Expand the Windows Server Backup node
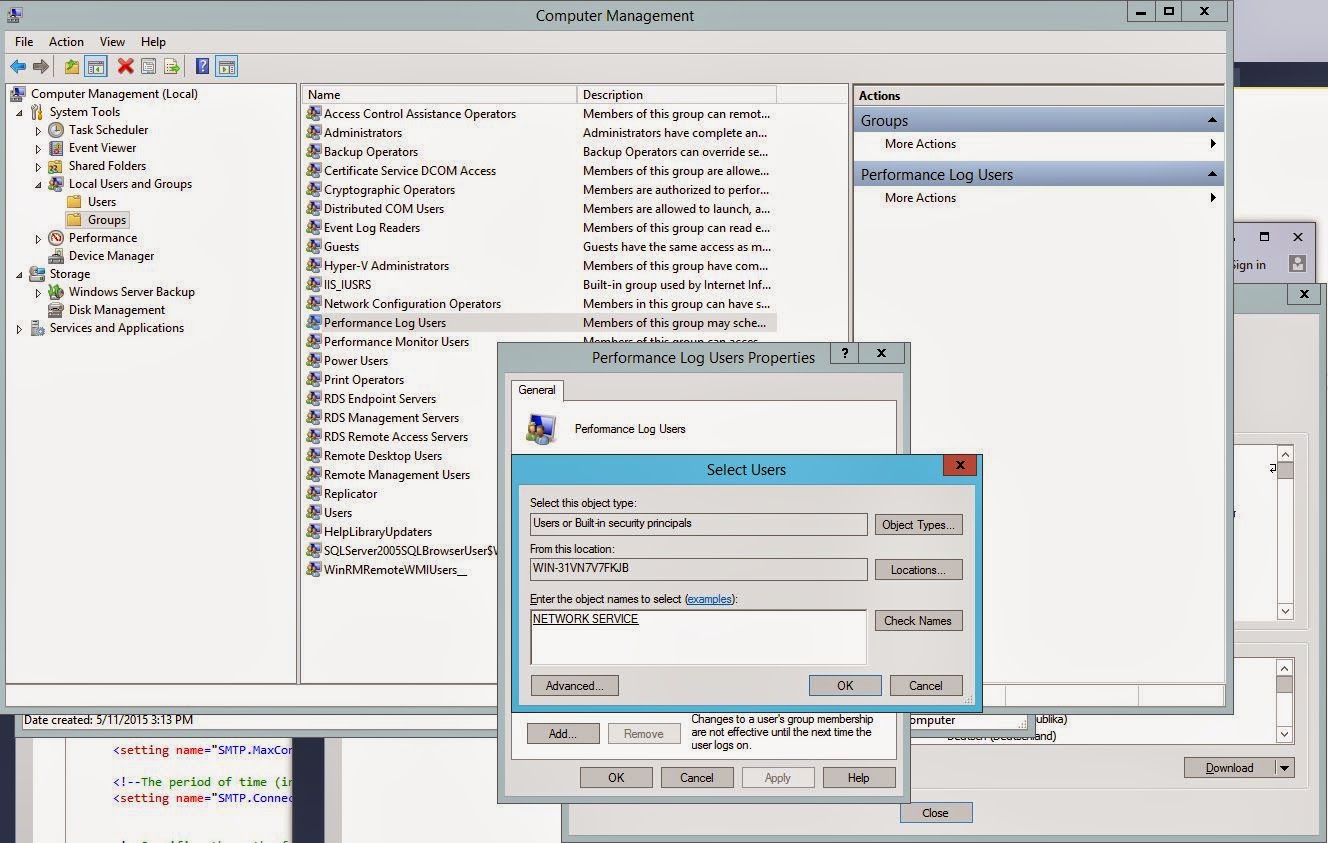This screenshot has height=843, width=1328. pos(38,292)
